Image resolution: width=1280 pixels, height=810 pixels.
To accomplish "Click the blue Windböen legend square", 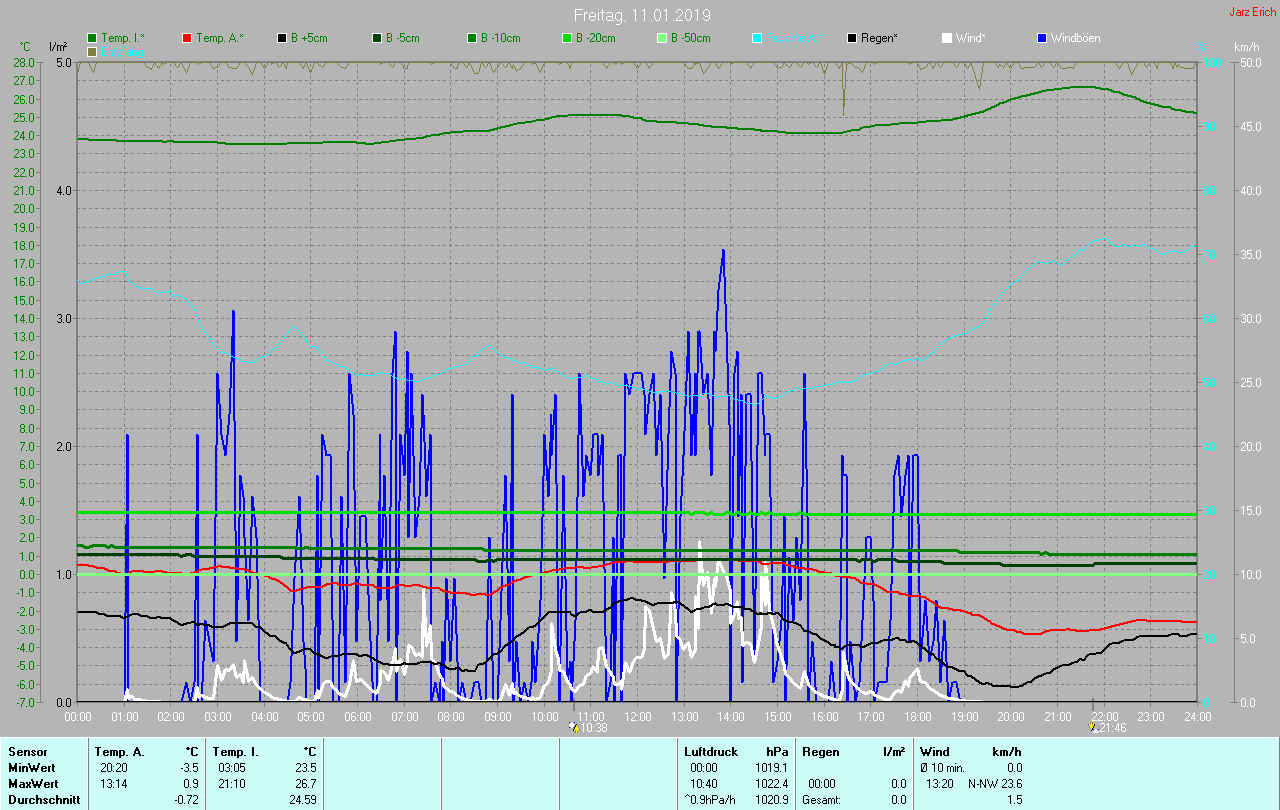I will (1042, 38).
